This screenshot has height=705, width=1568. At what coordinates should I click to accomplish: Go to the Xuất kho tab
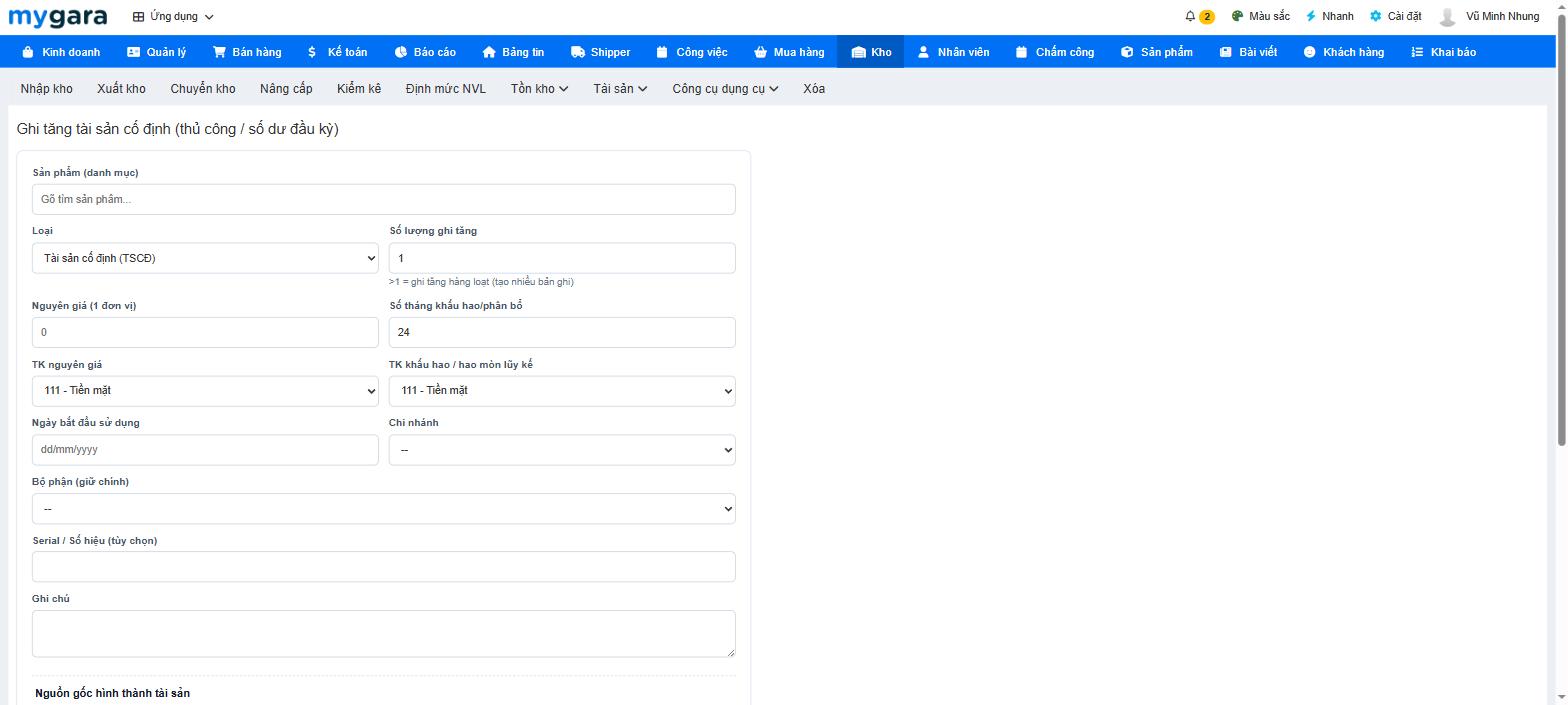[x=121, y=88]
